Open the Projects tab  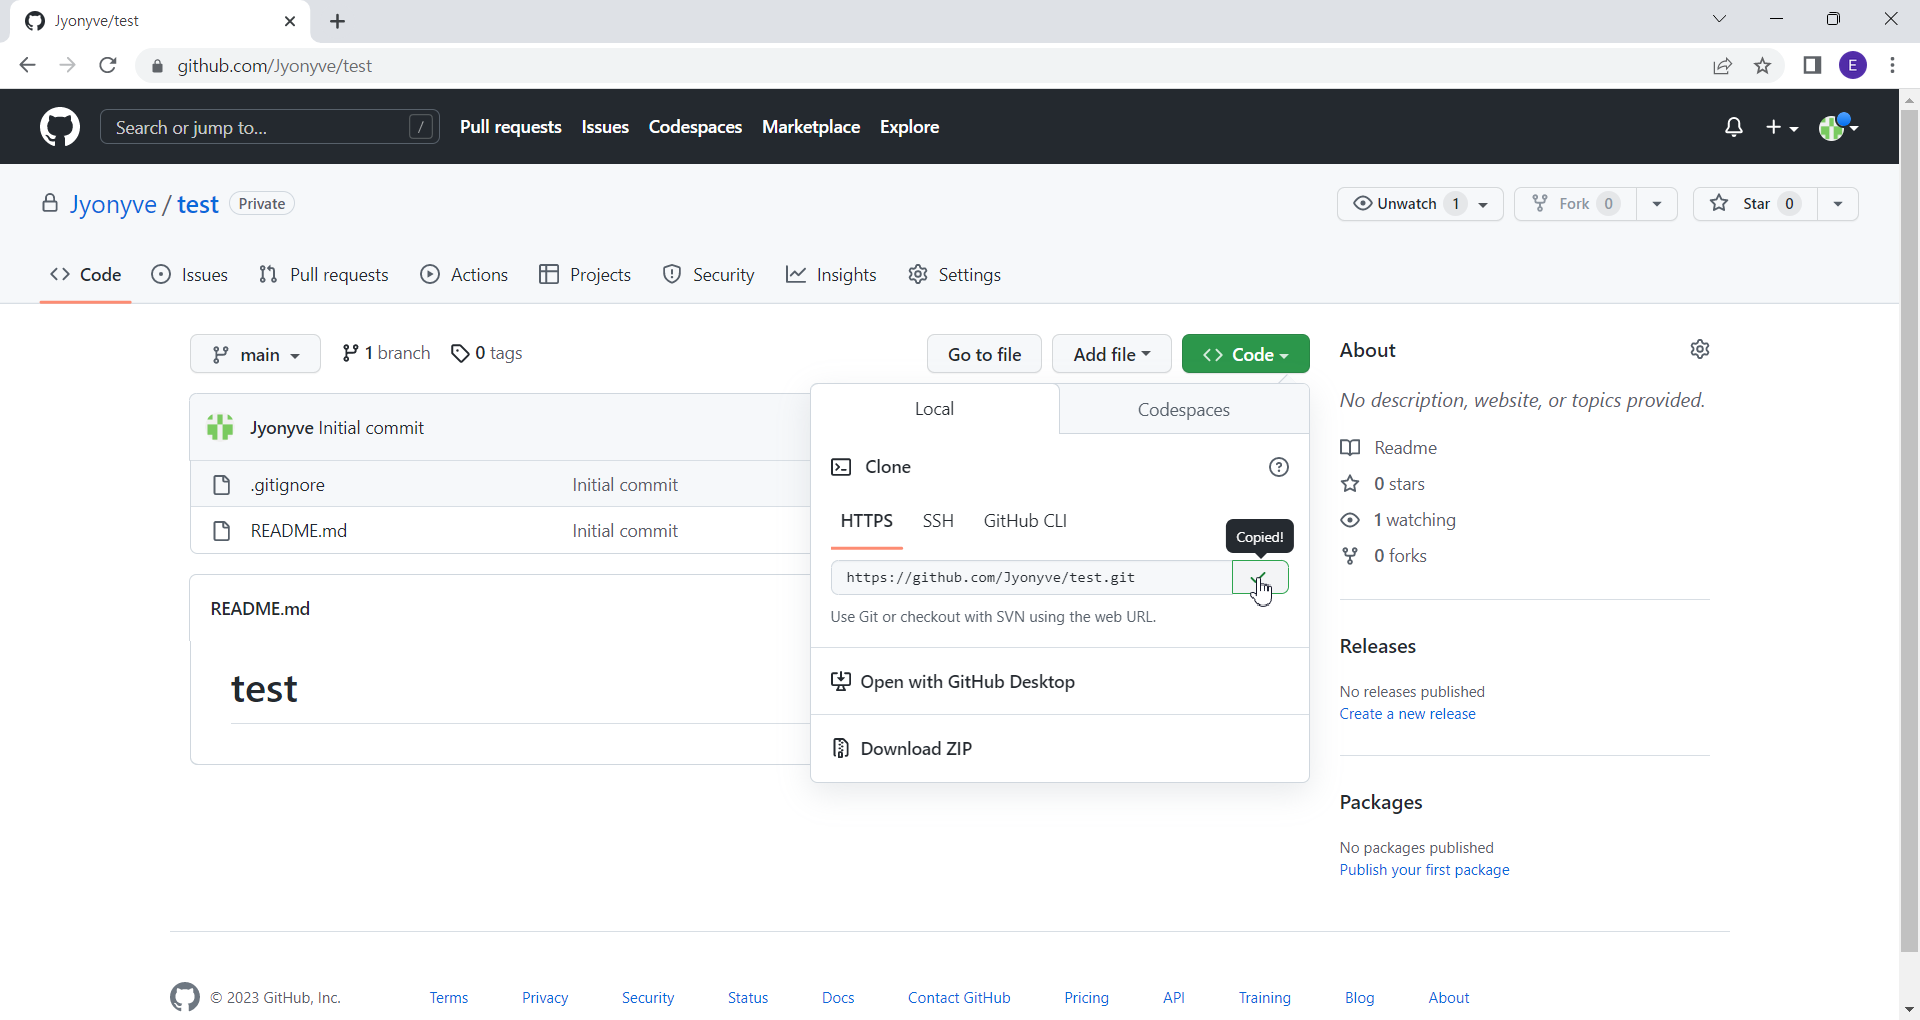point(585,275)
